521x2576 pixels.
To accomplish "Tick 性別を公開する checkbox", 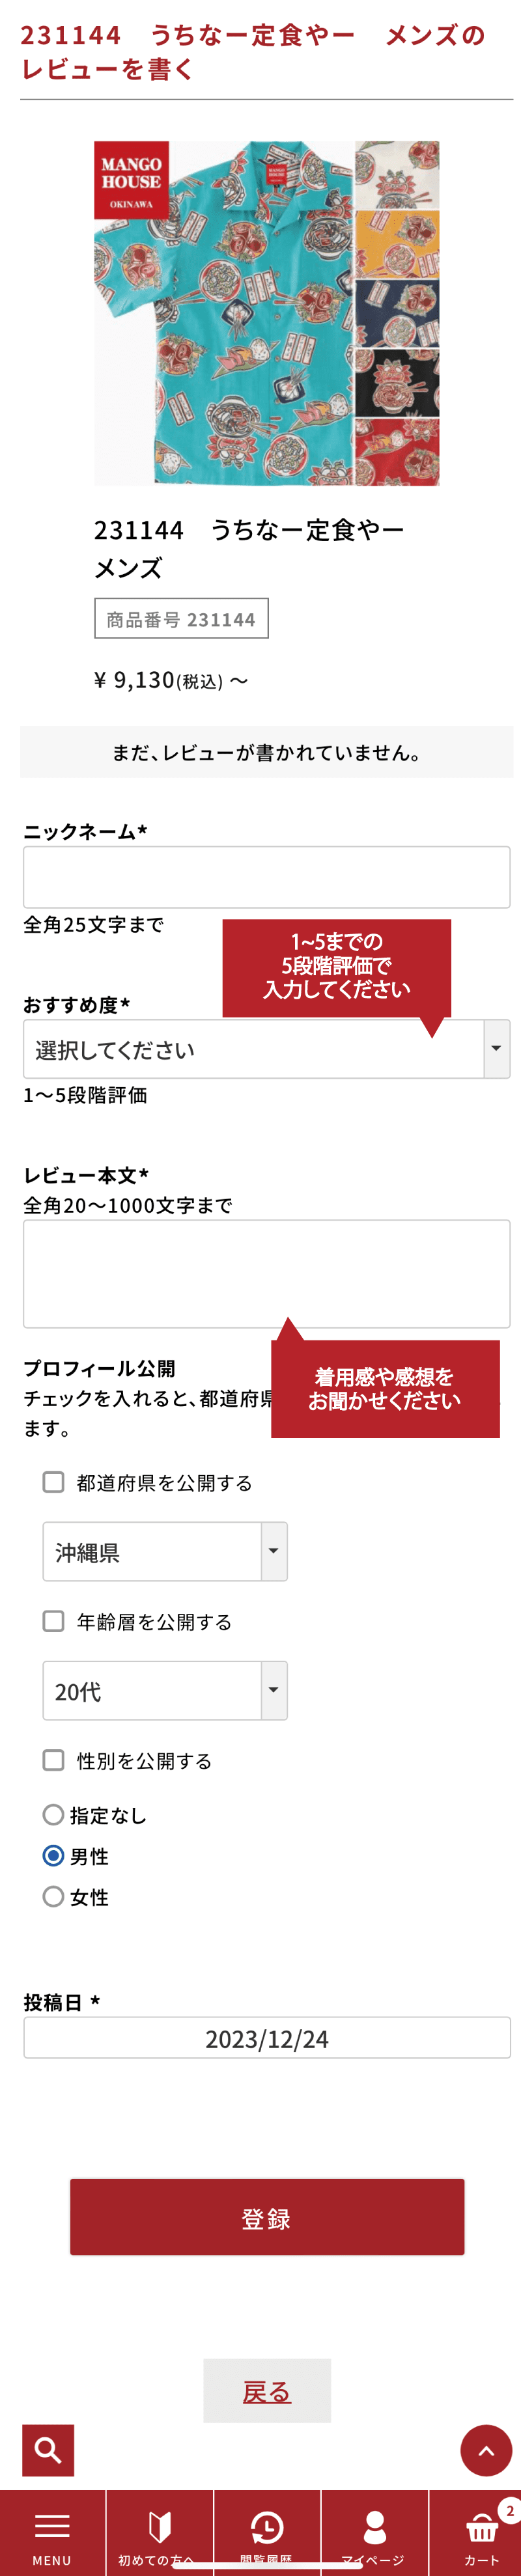I will point(54,1760).
